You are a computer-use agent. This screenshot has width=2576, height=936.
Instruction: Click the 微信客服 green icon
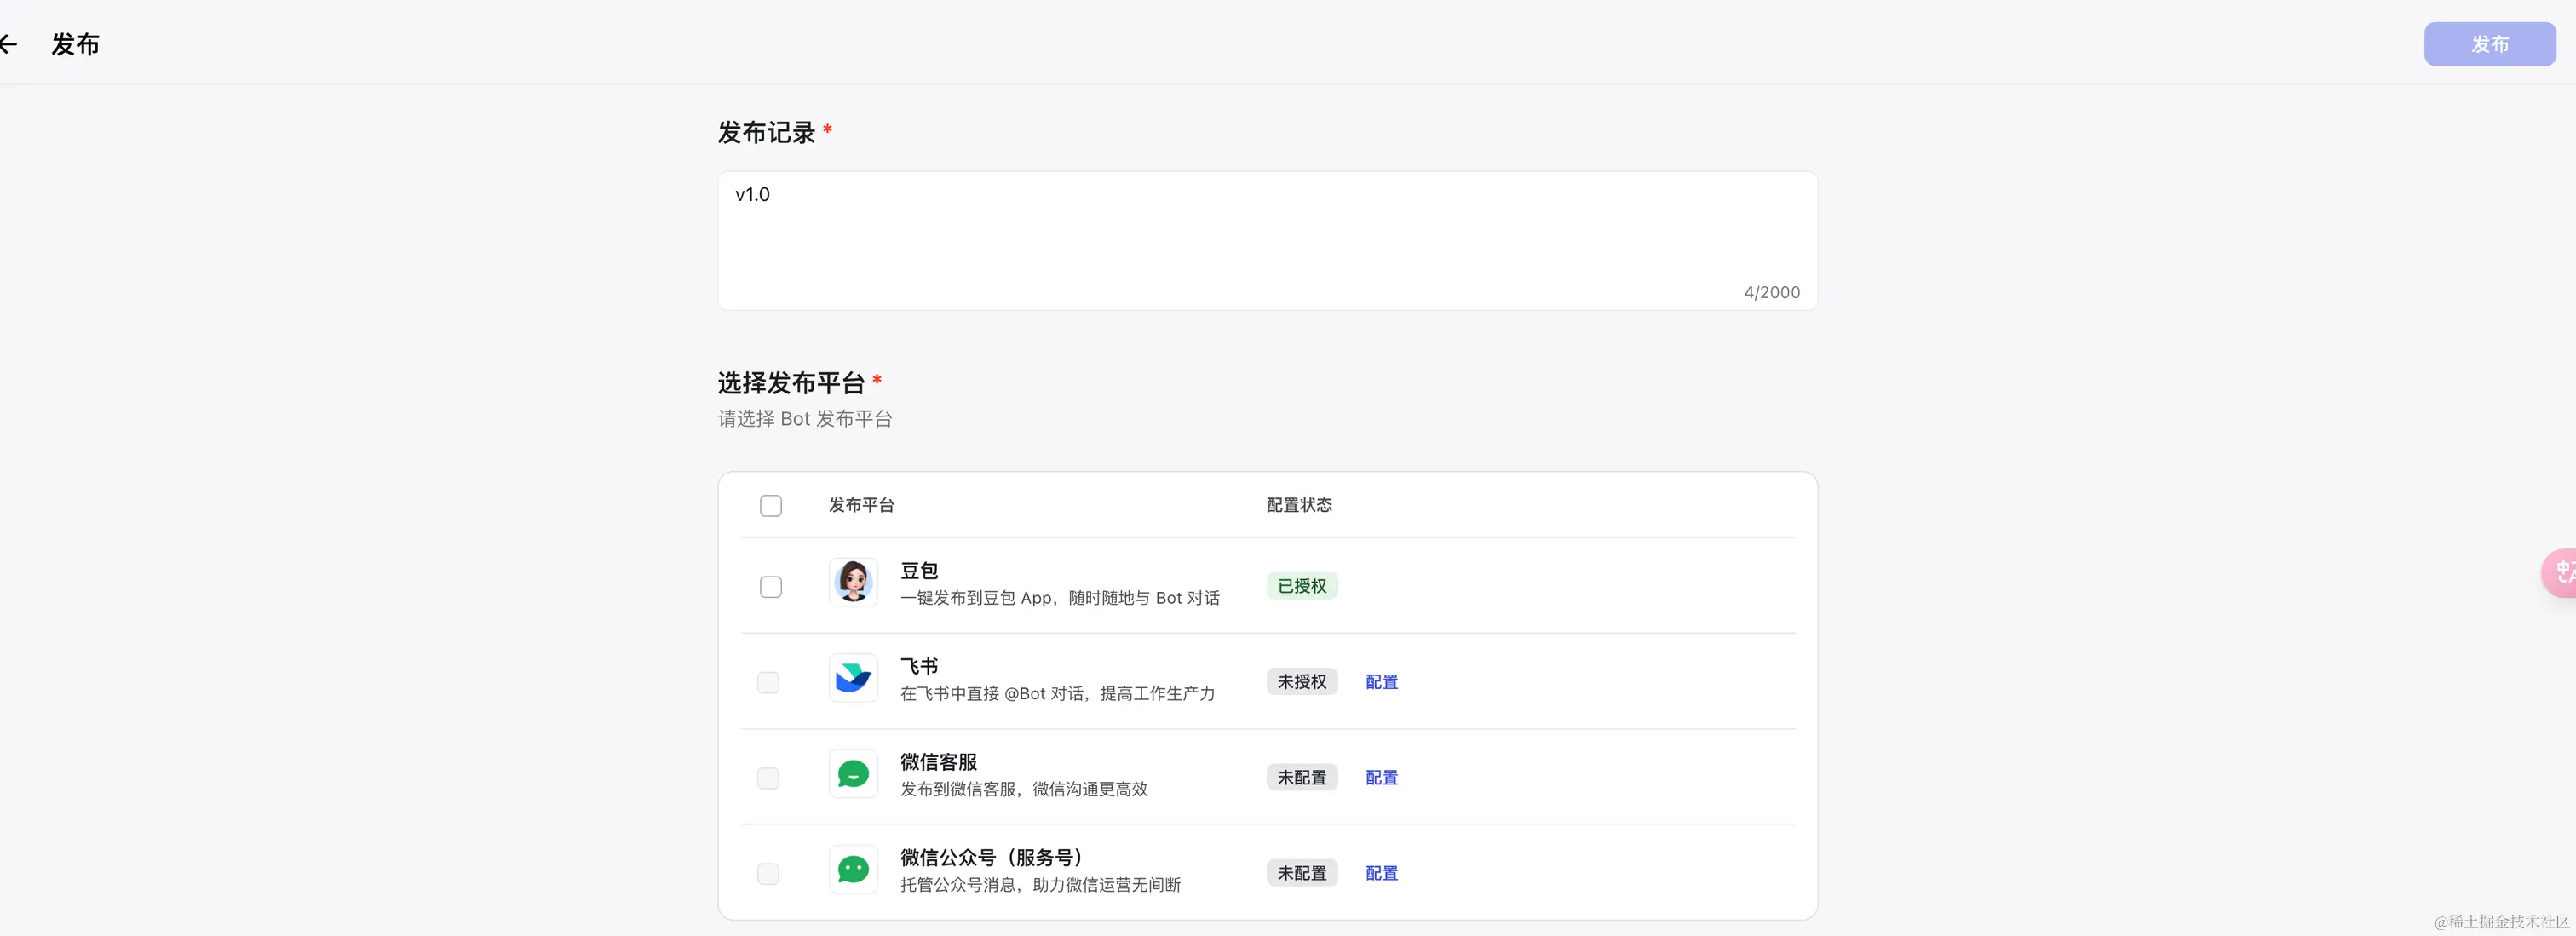(x=853, y=774)
